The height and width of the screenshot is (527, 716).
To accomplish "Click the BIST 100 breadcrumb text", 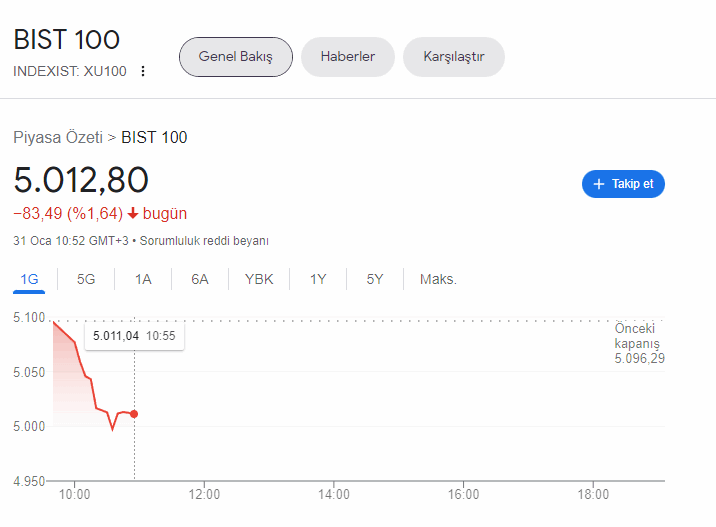I will point(154,137).
